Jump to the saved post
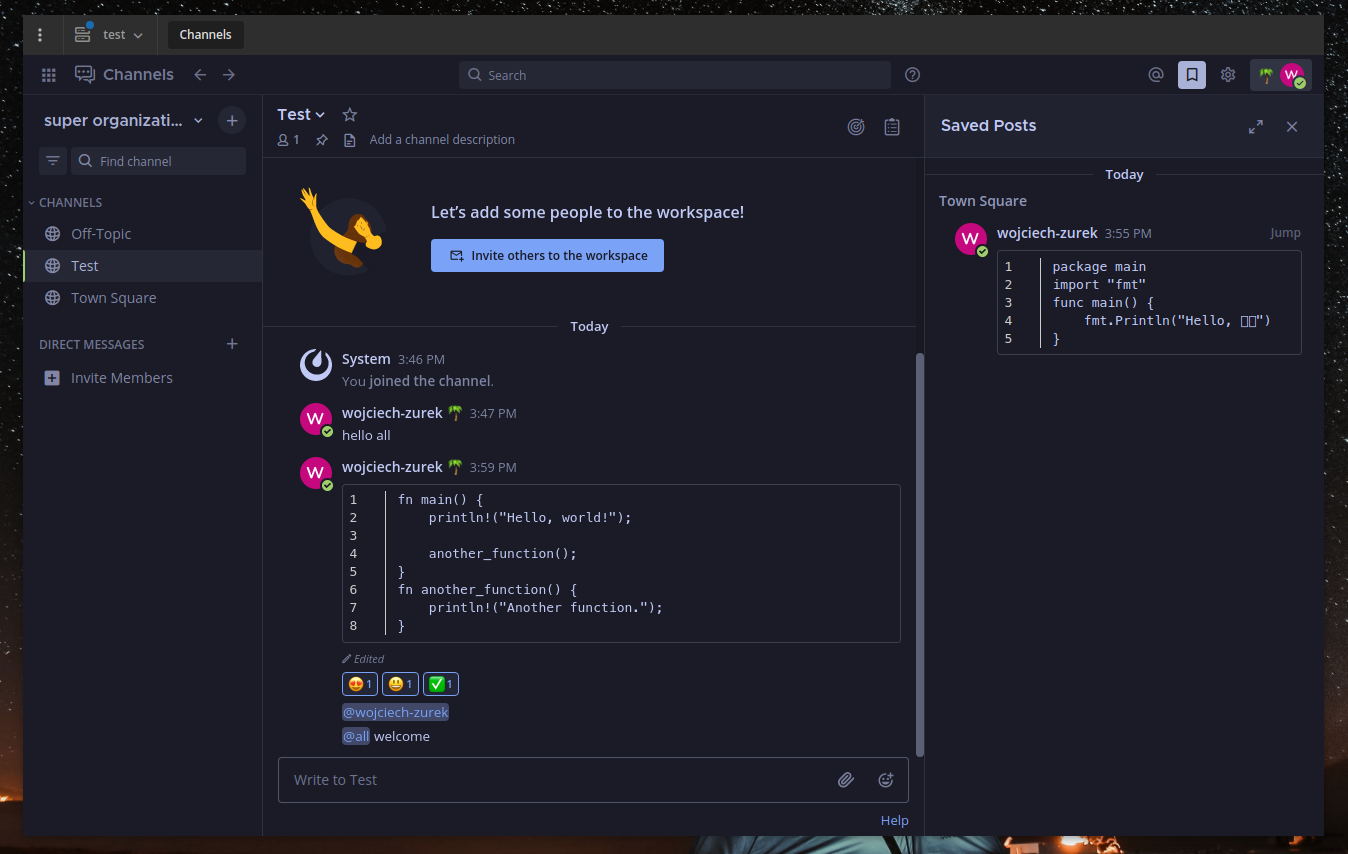 (x=1285, y=233)
